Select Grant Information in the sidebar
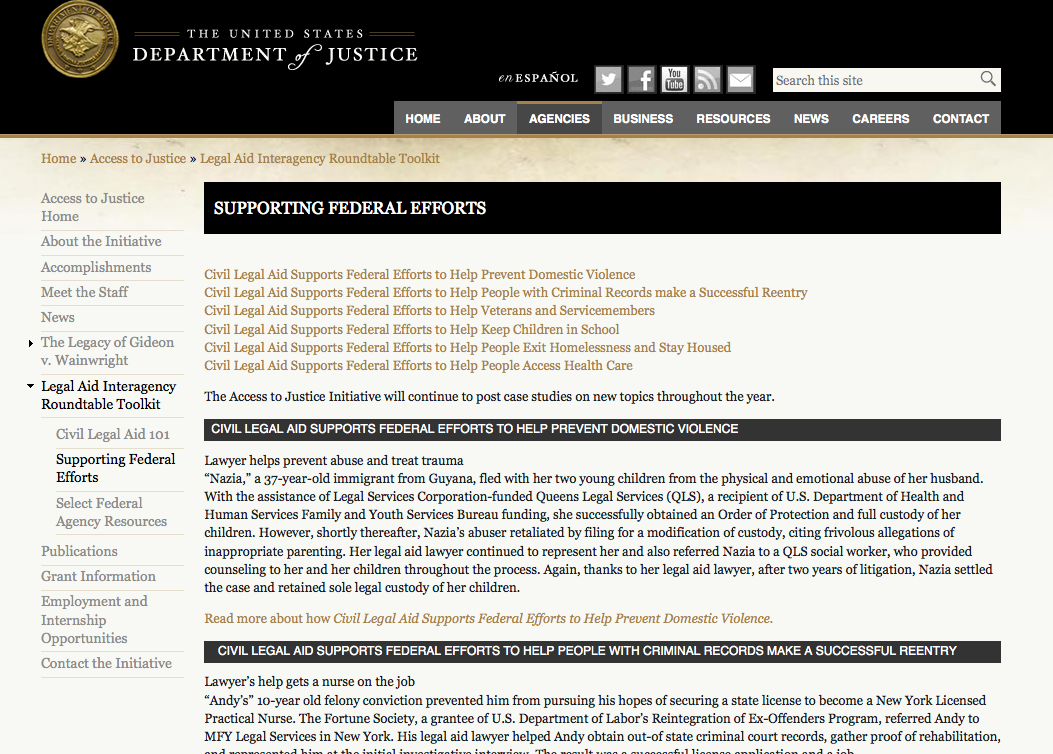The width and height of the screenshot is (1053, 754). click(x=98, y=576)
